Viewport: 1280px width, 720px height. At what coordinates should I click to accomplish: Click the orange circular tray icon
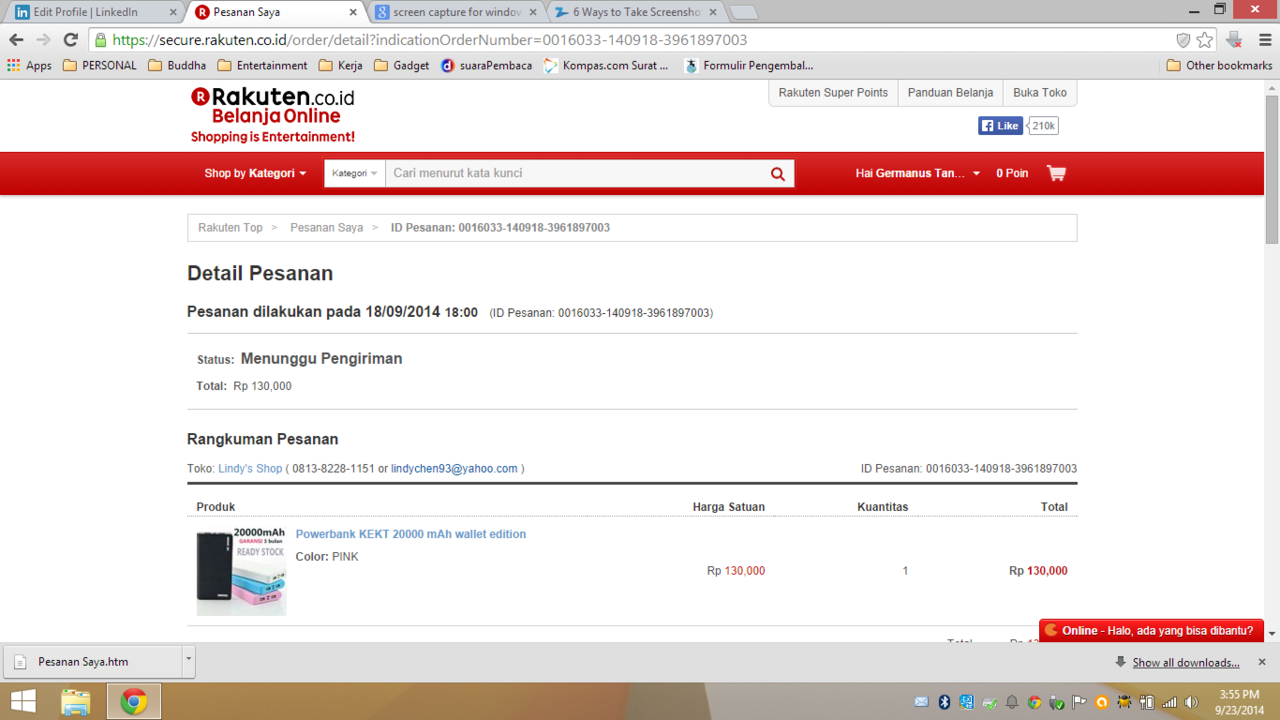pos(1102,702)
